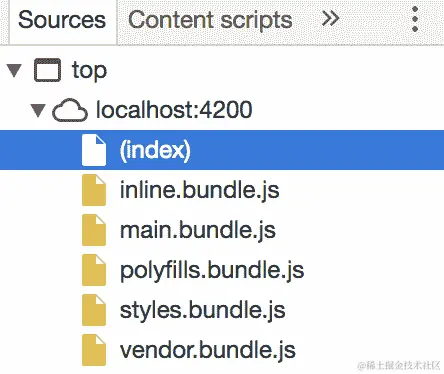Open polyfills.bundle.js
The width and height of the screenshot is (444, 374).
pyautogui.click(x=212, y=270)
